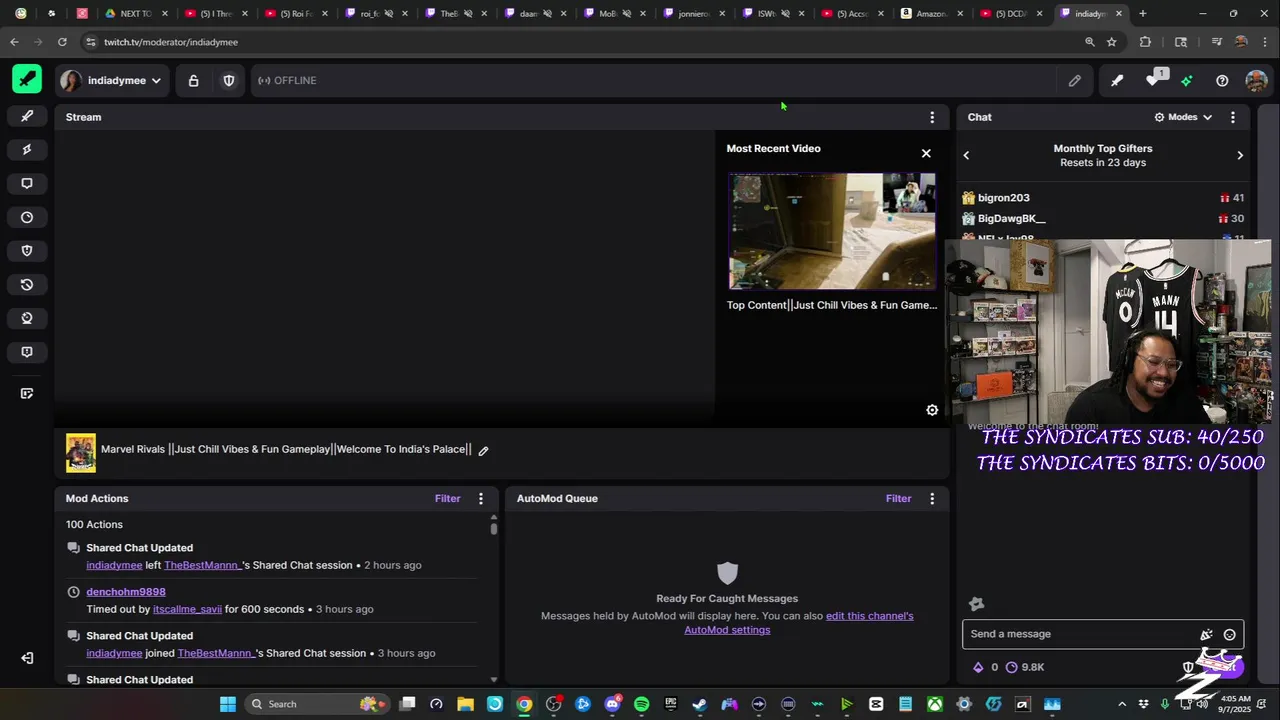Open the Windows Start menu

pyautogui.click(x=228, y=704)
